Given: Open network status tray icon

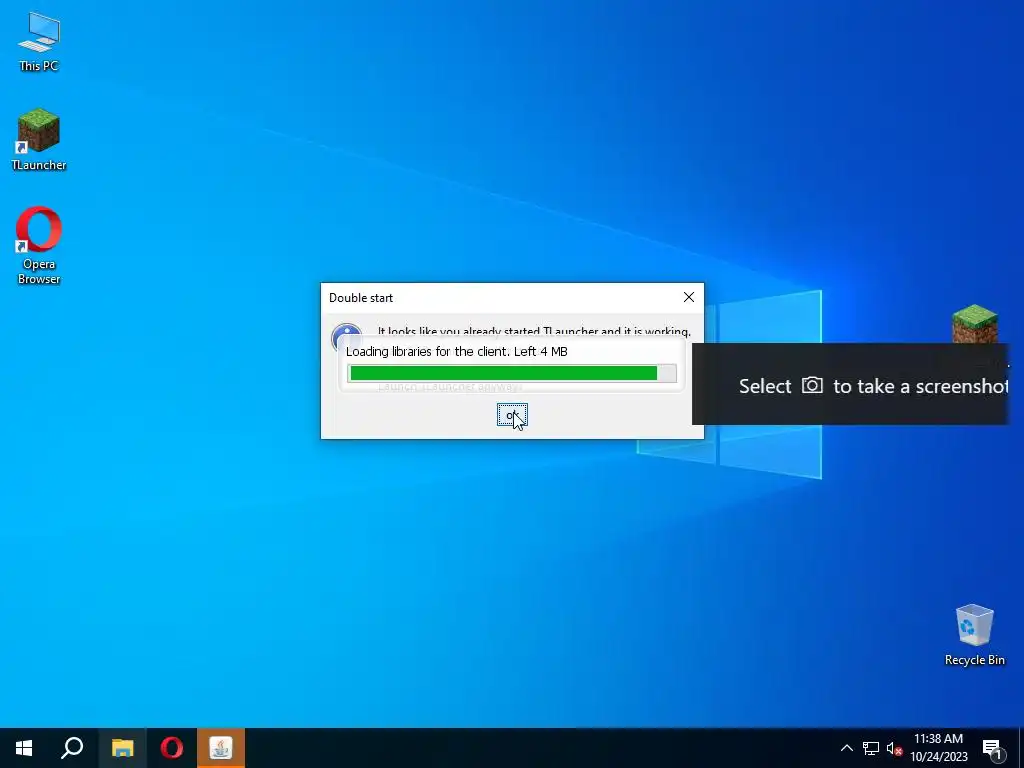Looking at the screenshot, I should click(x=871, y=748).
